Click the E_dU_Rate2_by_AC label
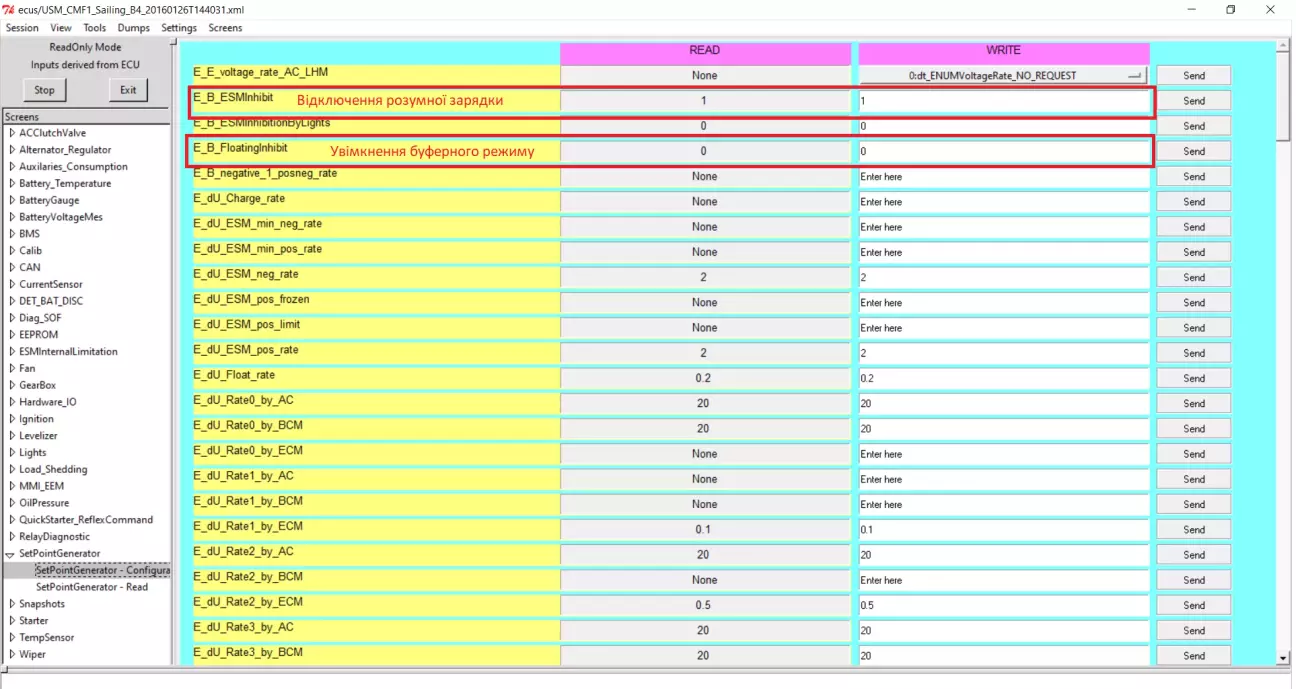Screen dimensions: 1296x689 click(x=243, y=551)
